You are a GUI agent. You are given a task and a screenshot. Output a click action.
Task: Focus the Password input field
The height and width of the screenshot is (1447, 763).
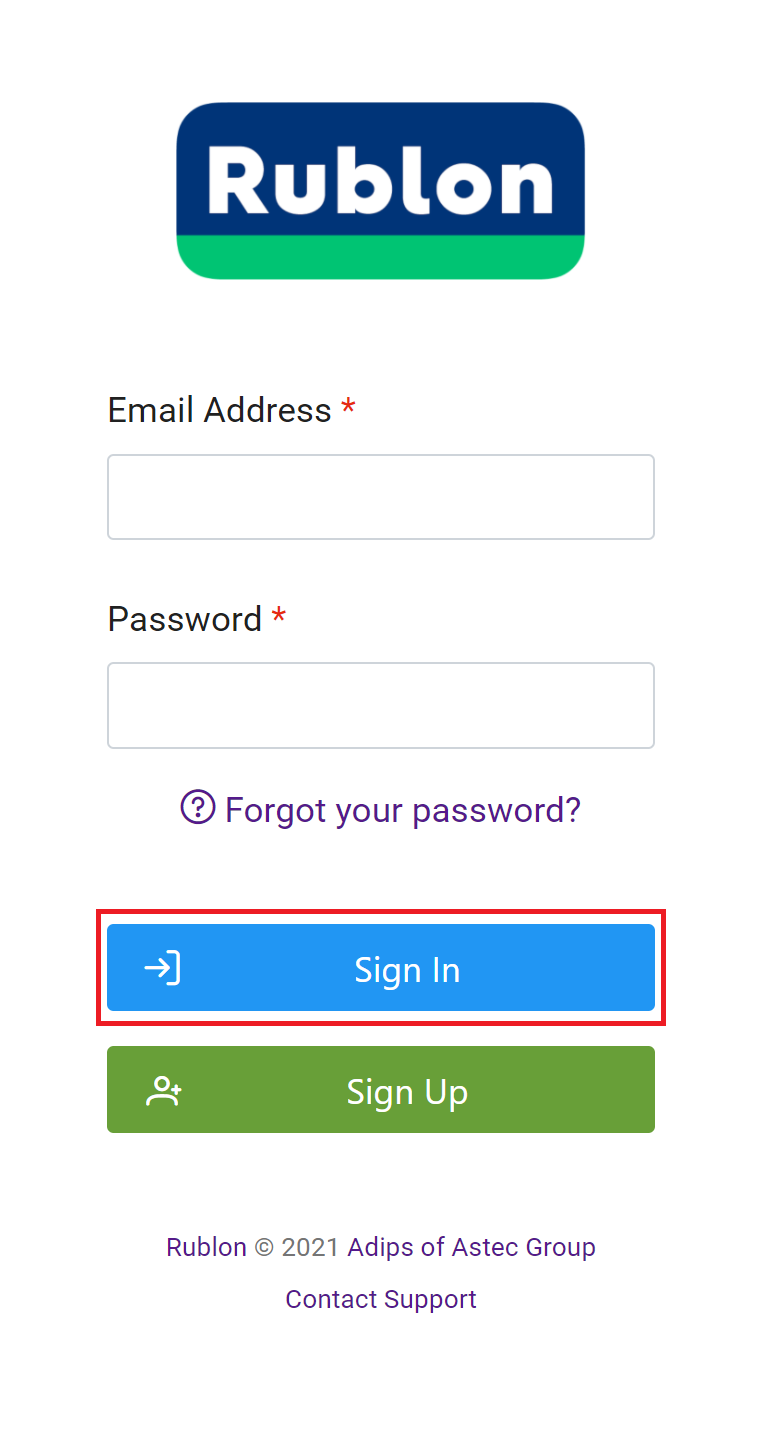coord(380,705)
